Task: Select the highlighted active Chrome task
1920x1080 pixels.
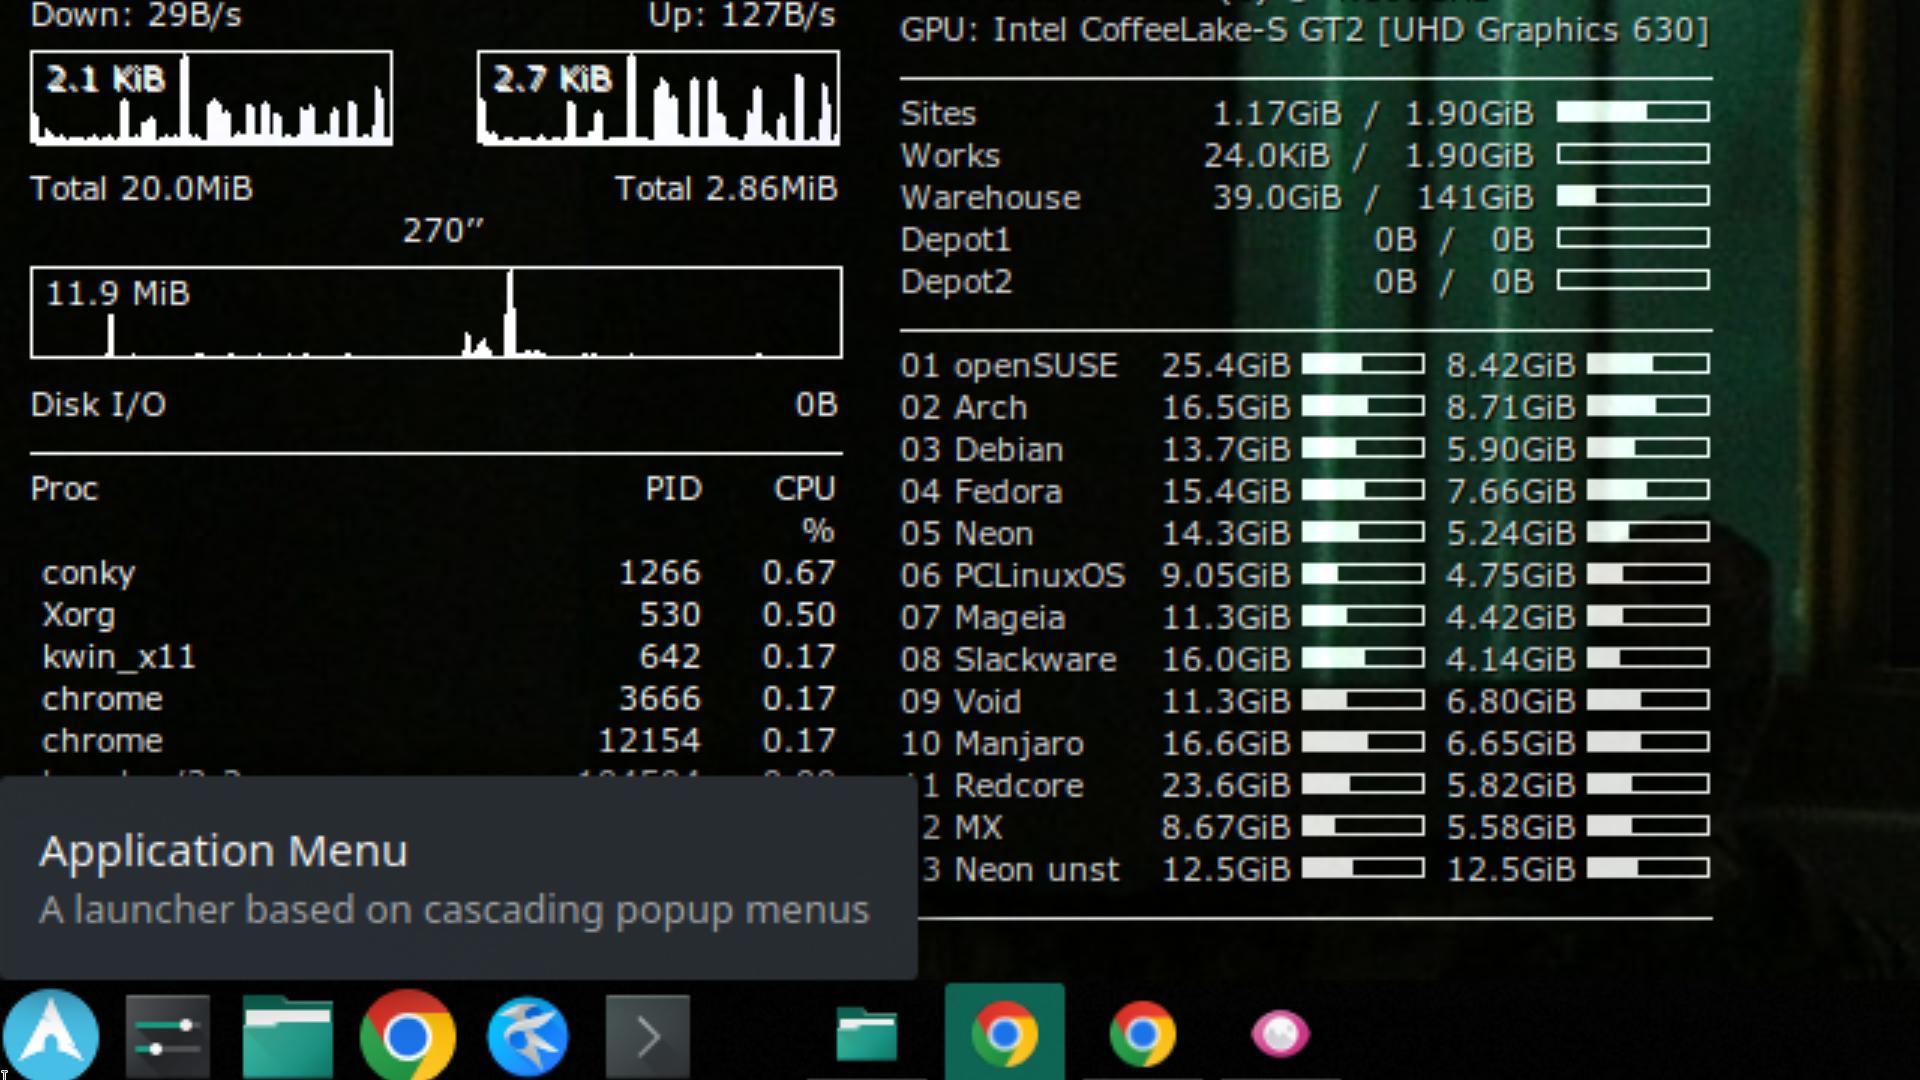Action: pyautogui.click(x=1004, y=1034)
